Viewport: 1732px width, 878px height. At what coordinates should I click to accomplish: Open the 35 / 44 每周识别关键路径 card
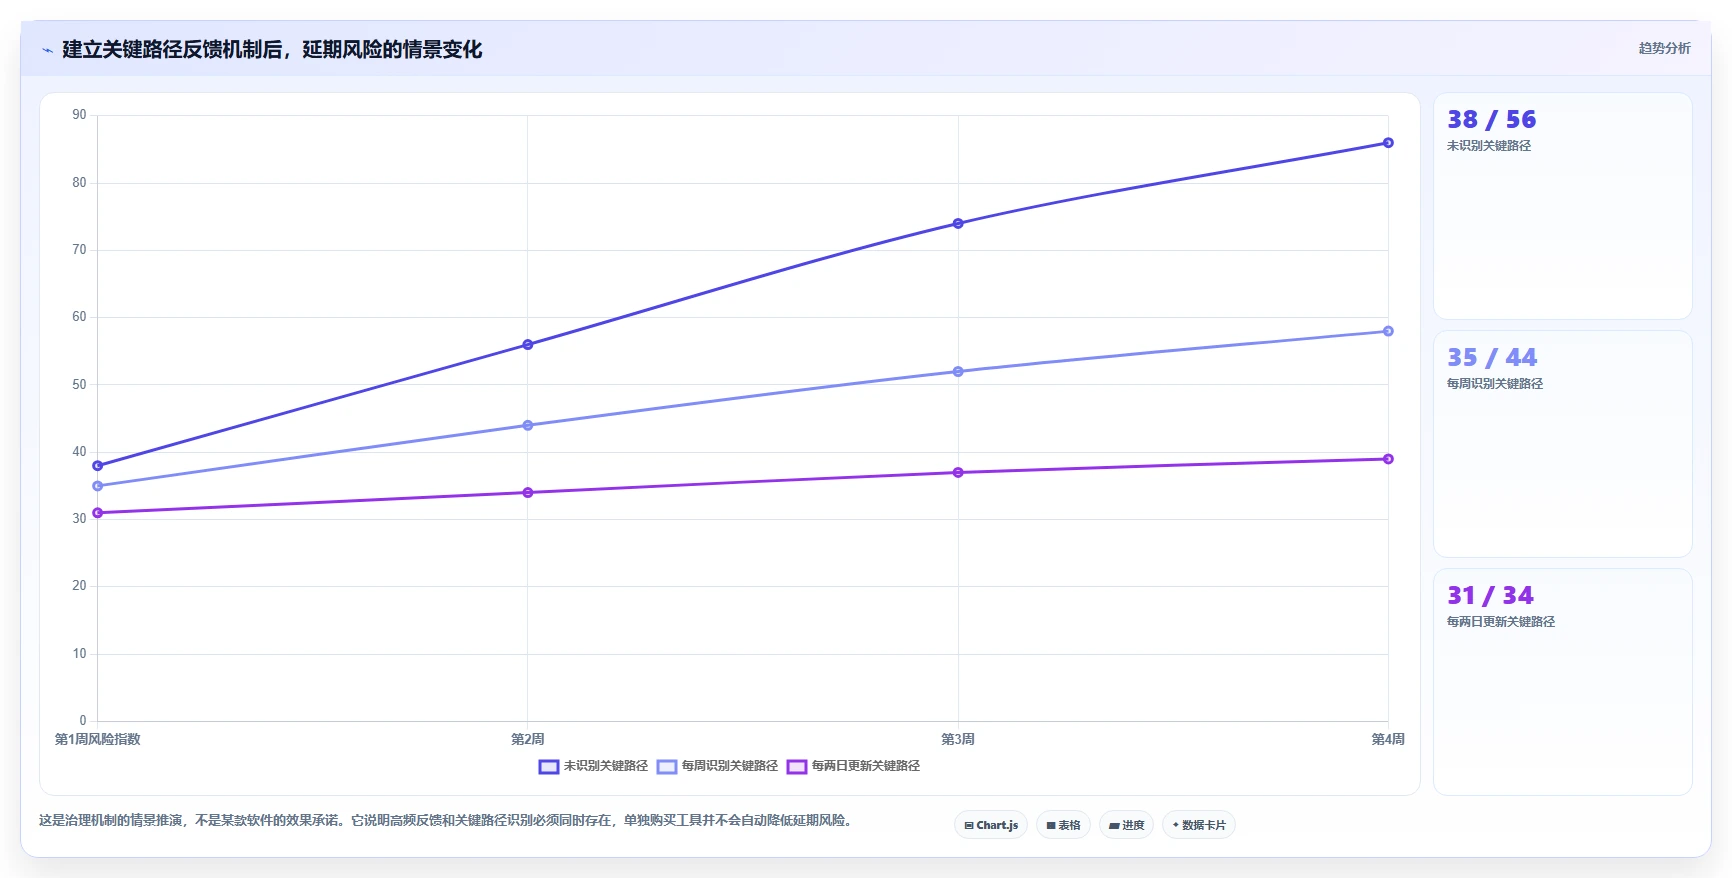point(1562,444)
